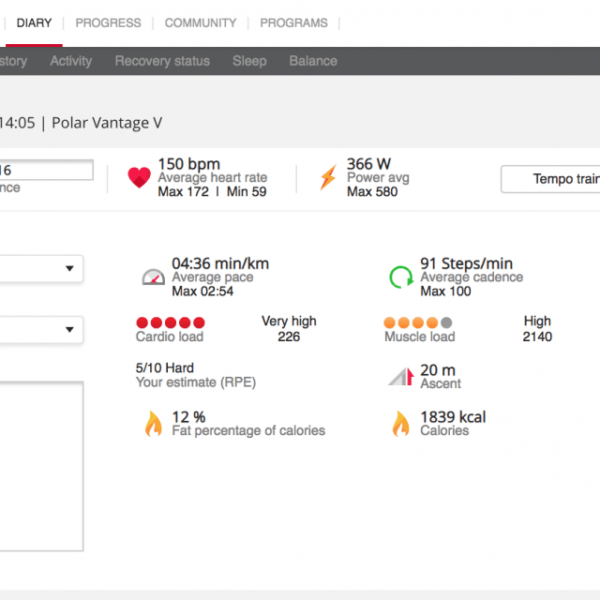
Task: Open the DIARY tab
Action: tap(34, 23)
